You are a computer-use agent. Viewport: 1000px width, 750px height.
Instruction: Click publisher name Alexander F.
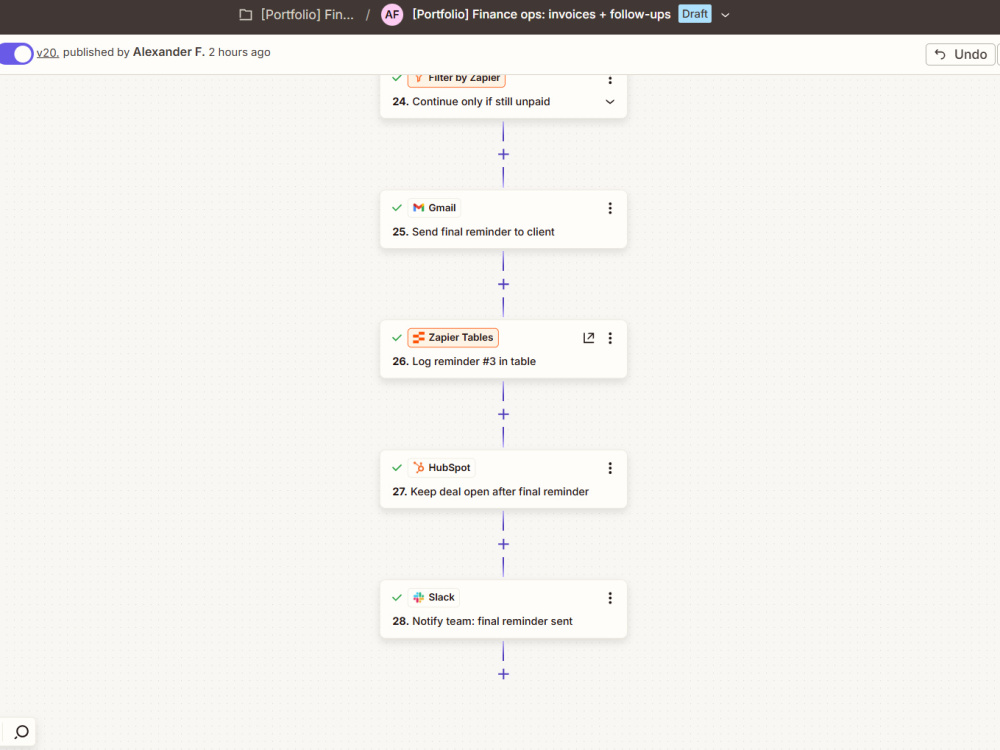click(x=168, y=52)
